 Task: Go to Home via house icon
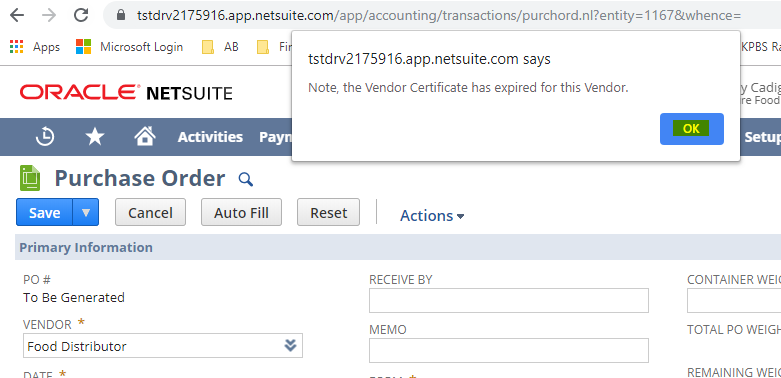pyautogui.click(x=145, y=136)
